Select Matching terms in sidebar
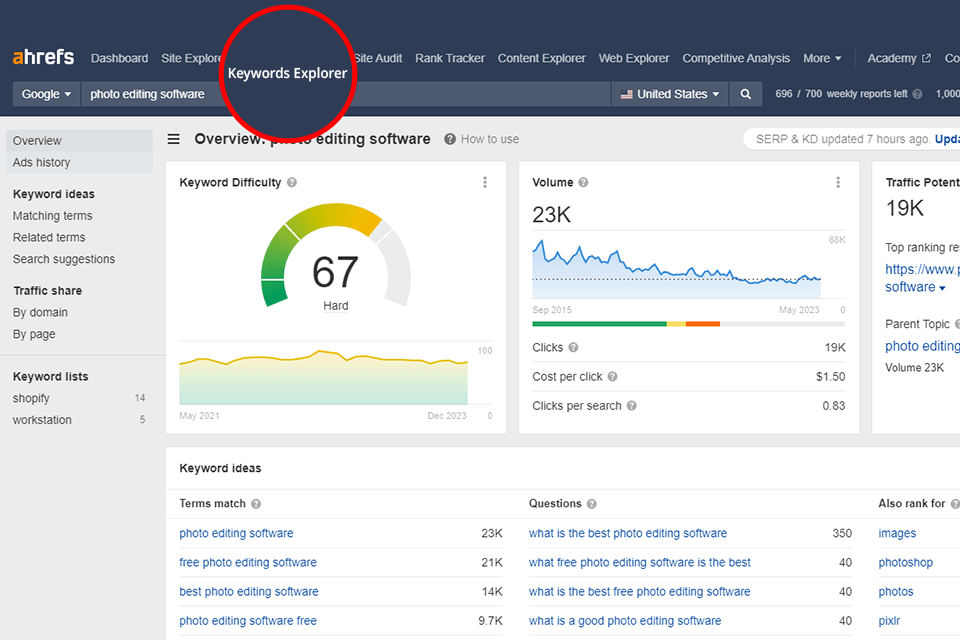 pyautogui.click(x=52, y=216)
